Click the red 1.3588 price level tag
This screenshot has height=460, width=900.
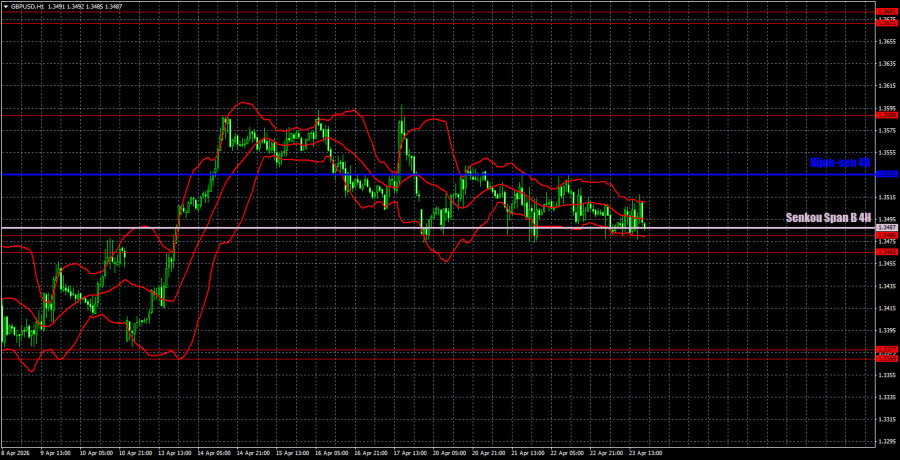[886, 115]
